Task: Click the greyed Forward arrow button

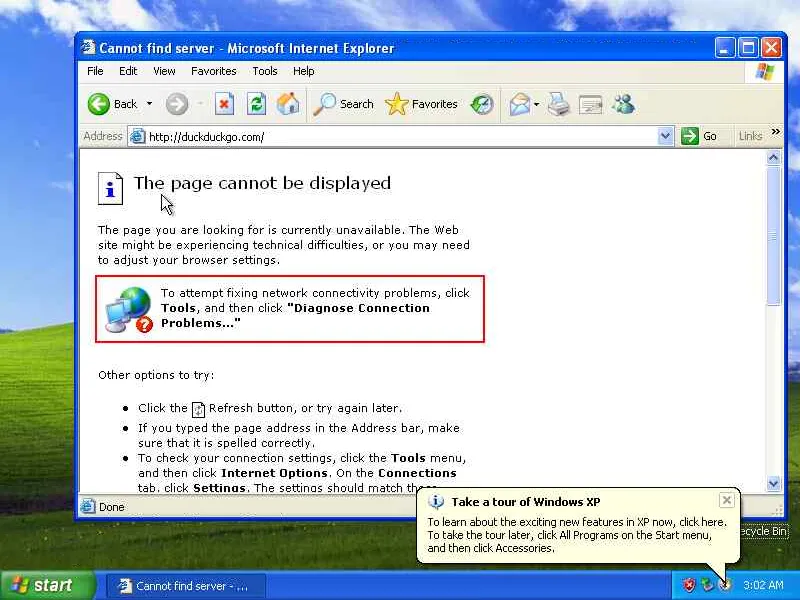Action: [x=177, y=104]
